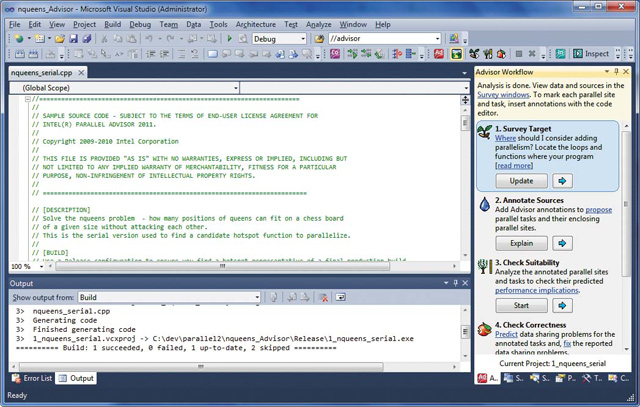Click the Open File folder icon
Image resolution: width=640 pixels, height=407 pixels.
click(60, 39)
